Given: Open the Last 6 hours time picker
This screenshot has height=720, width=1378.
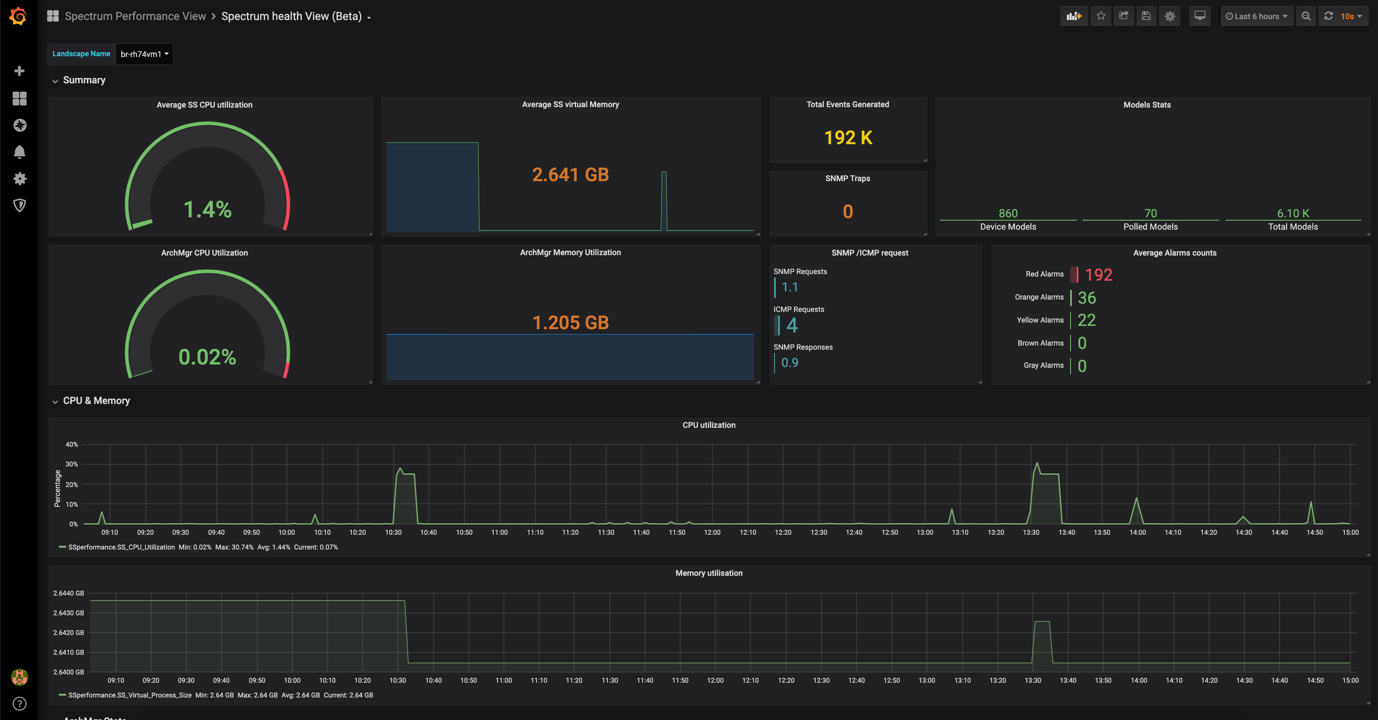Looking at the screenshot, I should pyautogui.click(x=1257, y=16).
